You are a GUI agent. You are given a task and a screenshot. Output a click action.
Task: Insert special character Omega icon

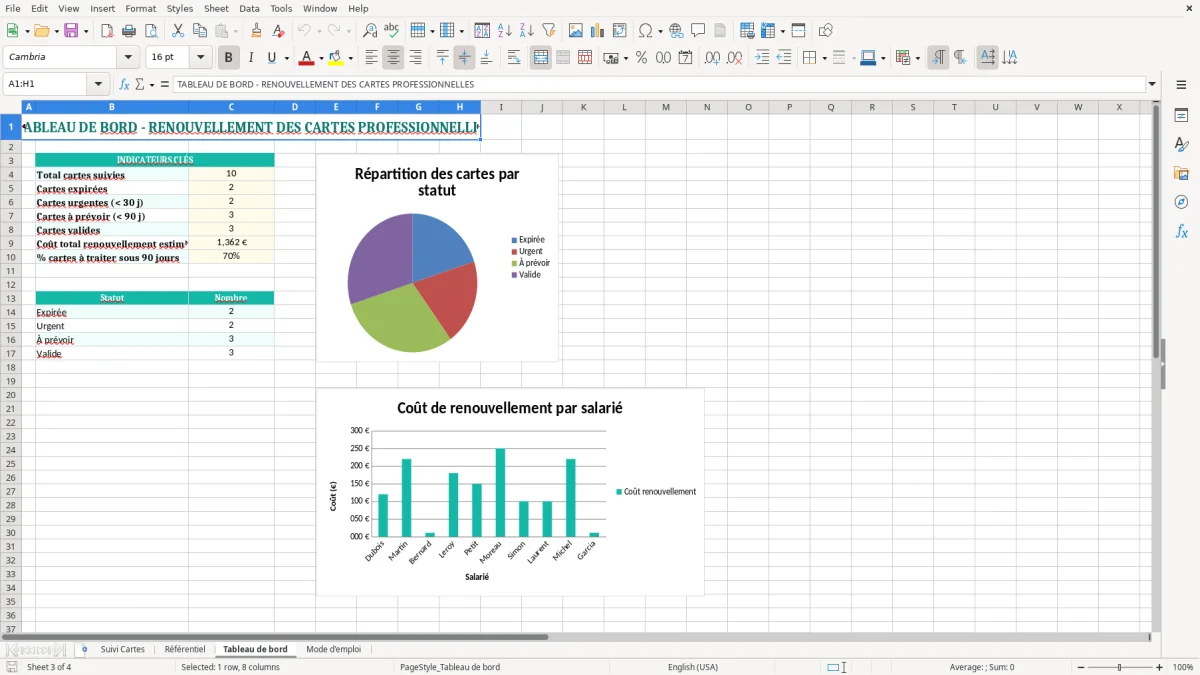pyautogui.click(x=645, y=31)
